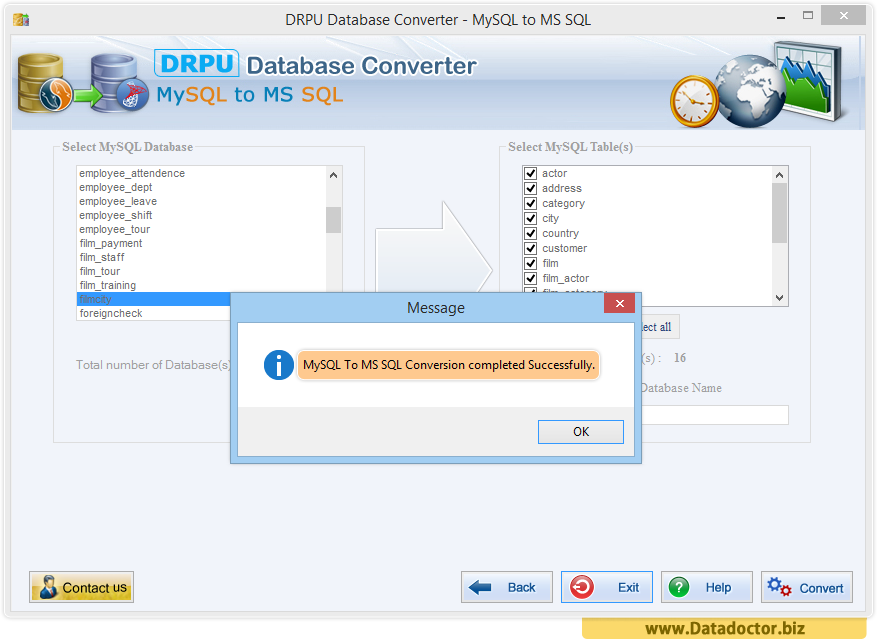Minimize the Database Converter window

pos(781,17)
